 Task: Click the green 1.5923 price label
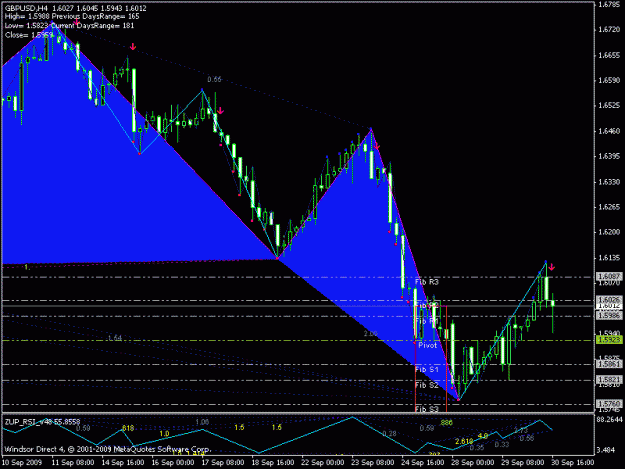coord(610,339)
